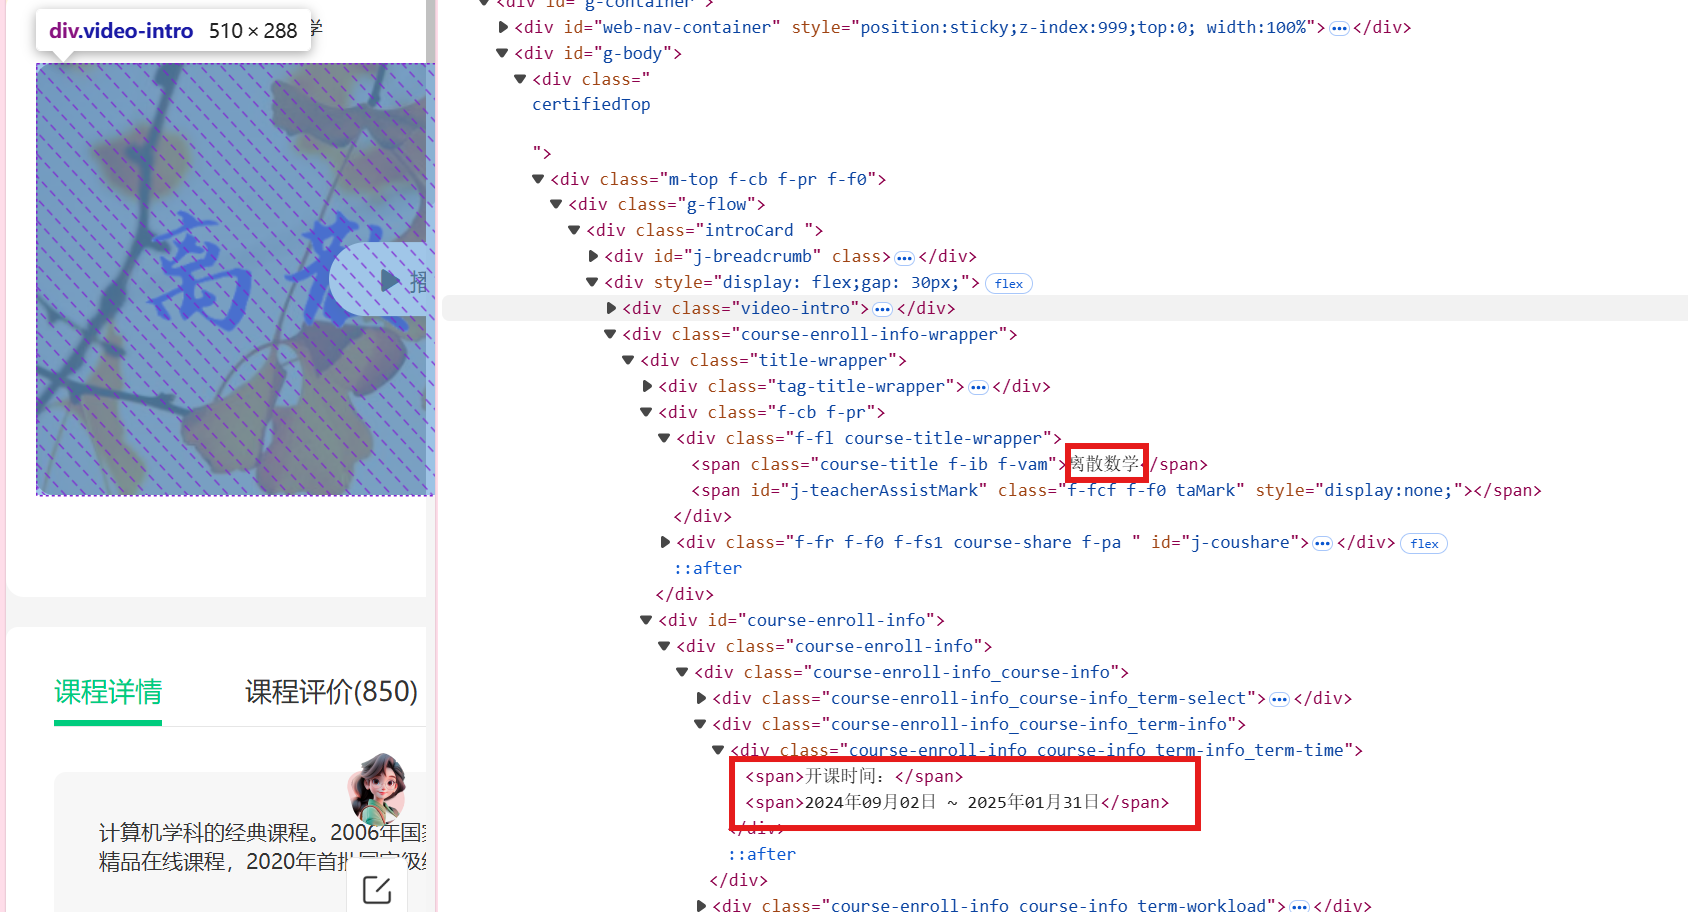The height and width of the screenshot is (912, 1688).
Task: Click ellipsis of video-intro node
Action: (x=882, y=310)
